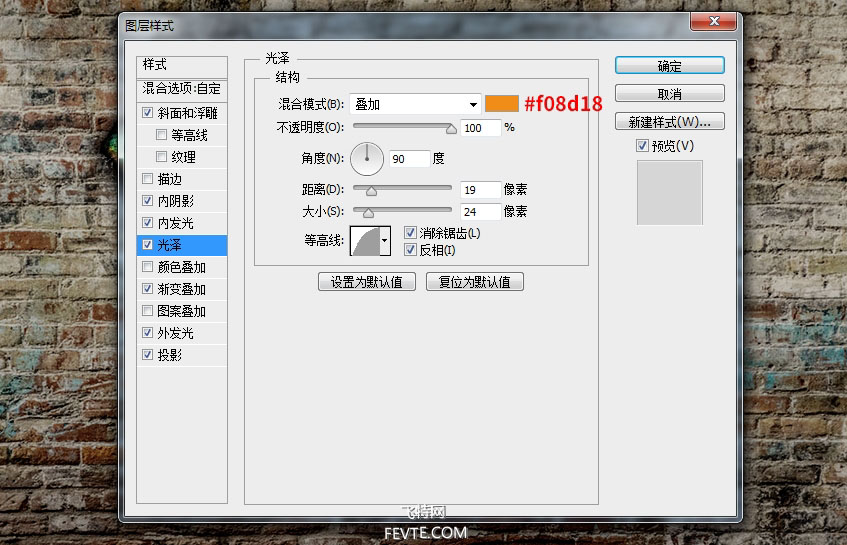Click the 大小 slider handle

click(x=368, y=213)
